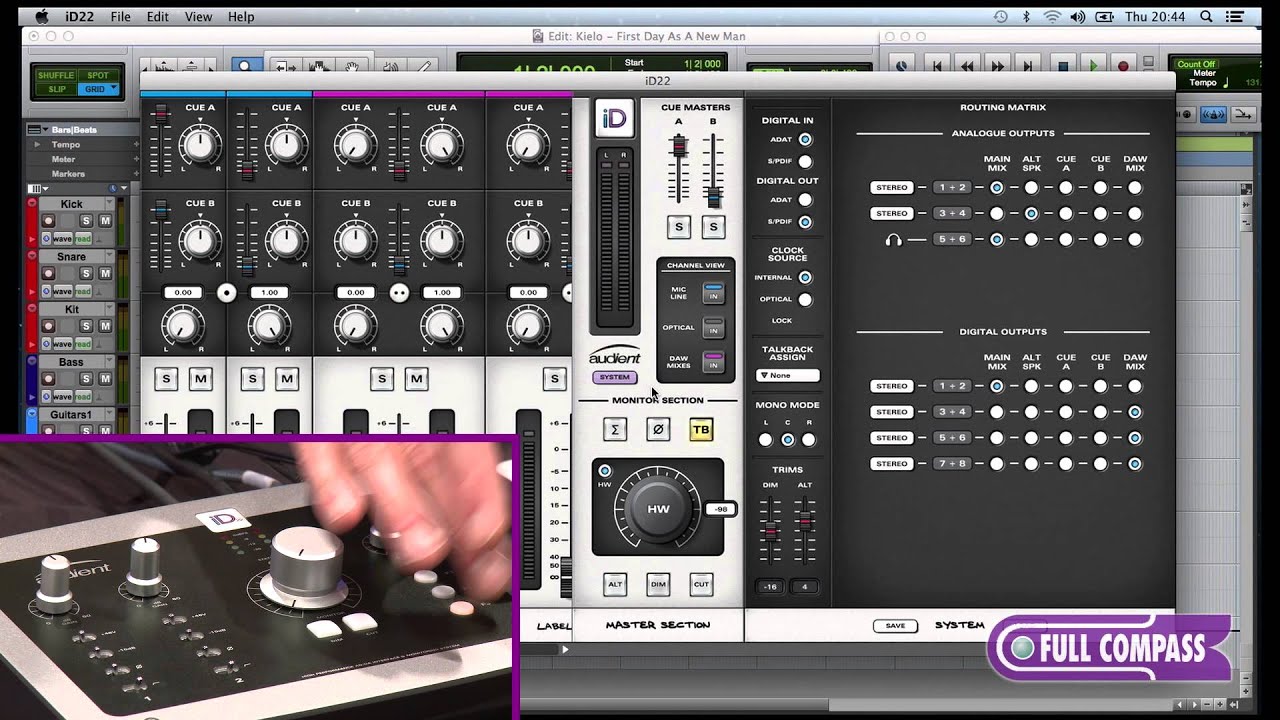Select ADAT under Digital In

pyautogui.click(x=805, y=140)
